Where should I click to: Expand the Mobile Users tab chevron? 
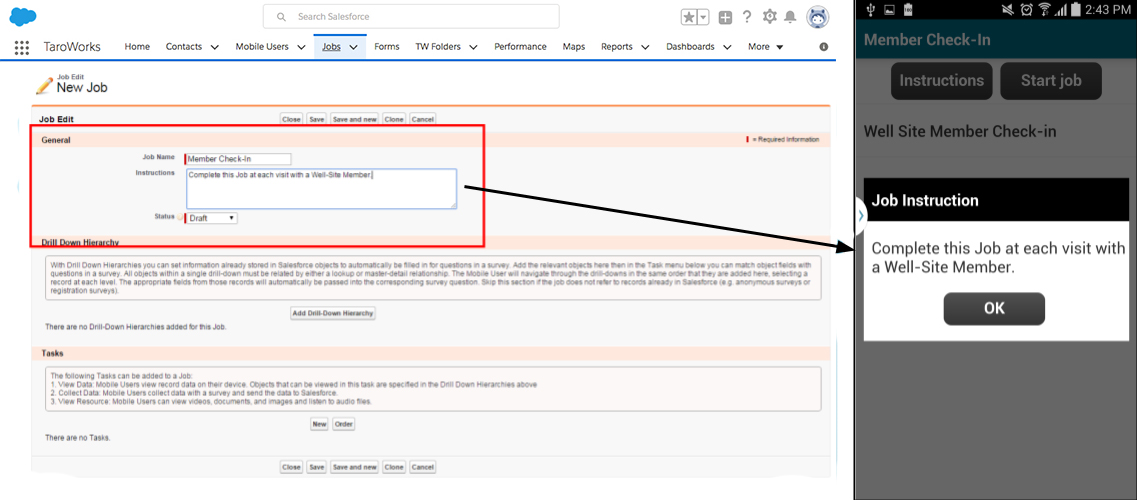coord(301,47)
